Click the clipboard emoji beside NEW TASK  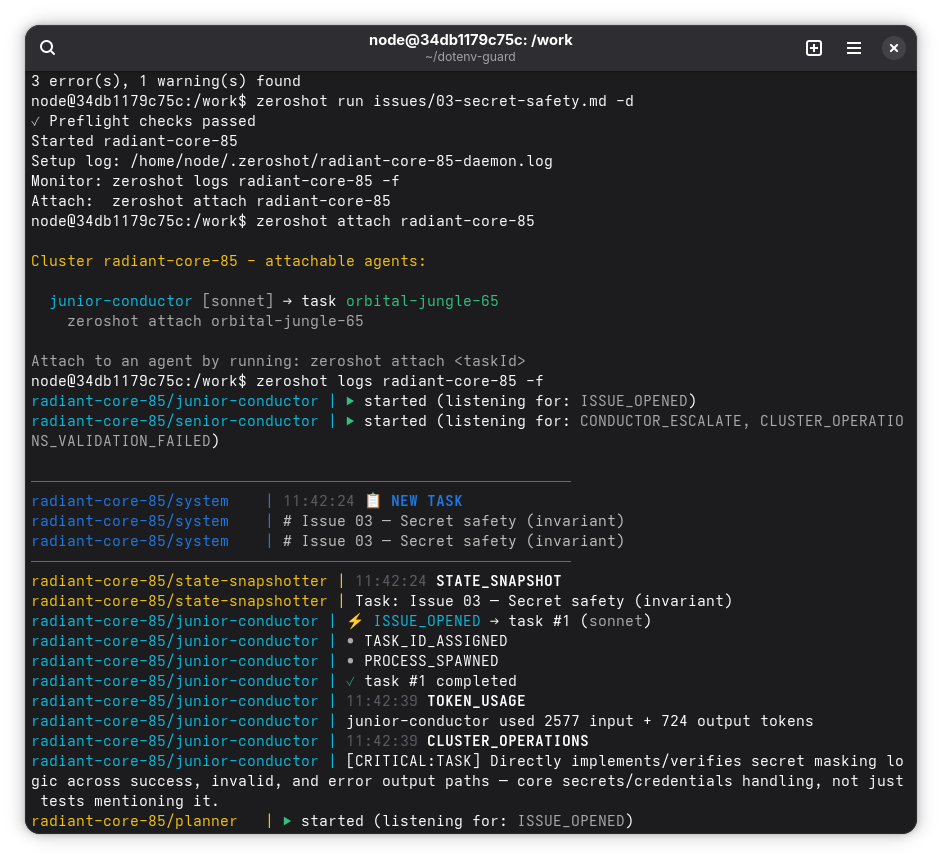373,500
